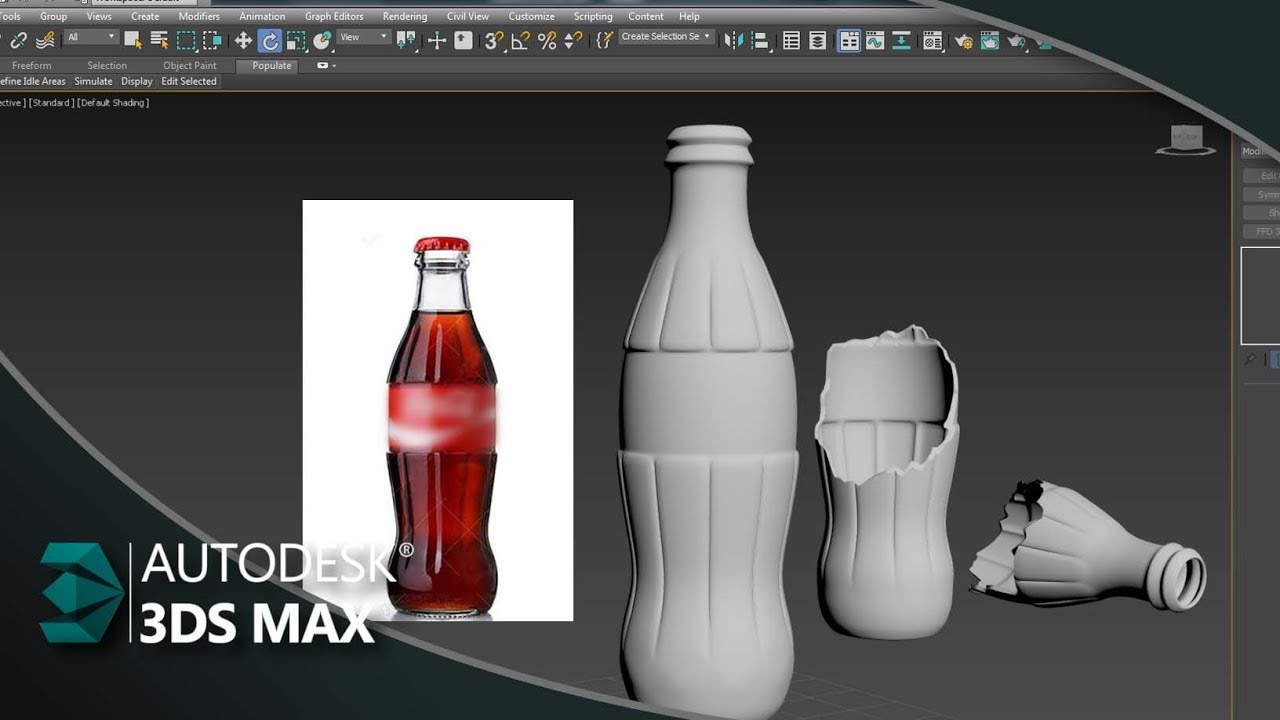
Task: Open the Customize menu
Action: point(531,16)
